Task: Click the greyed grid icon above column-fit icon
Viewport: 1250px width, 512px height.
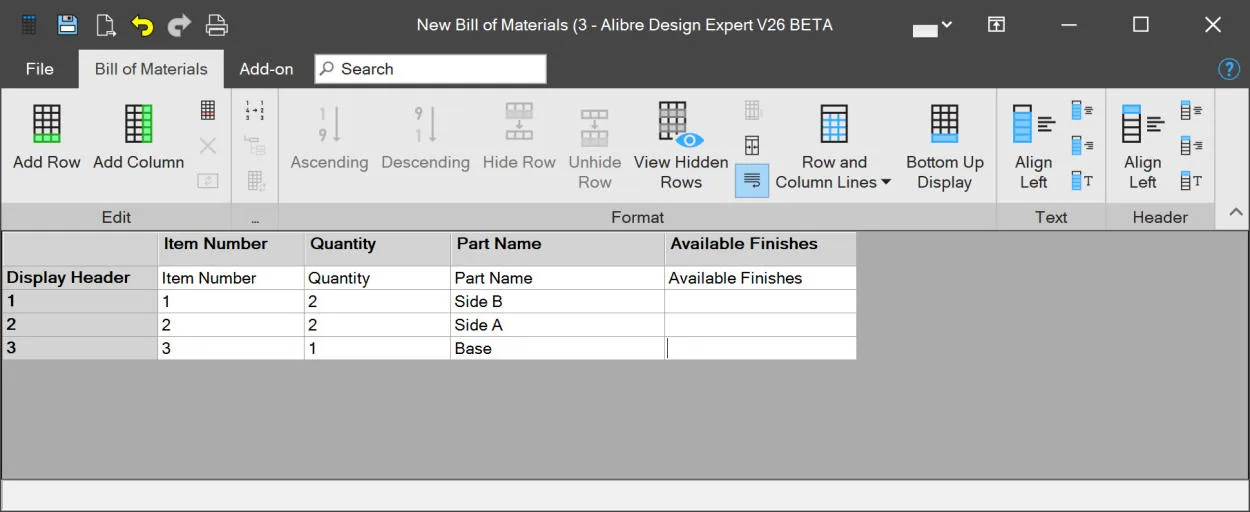Action: pos(752,110)
